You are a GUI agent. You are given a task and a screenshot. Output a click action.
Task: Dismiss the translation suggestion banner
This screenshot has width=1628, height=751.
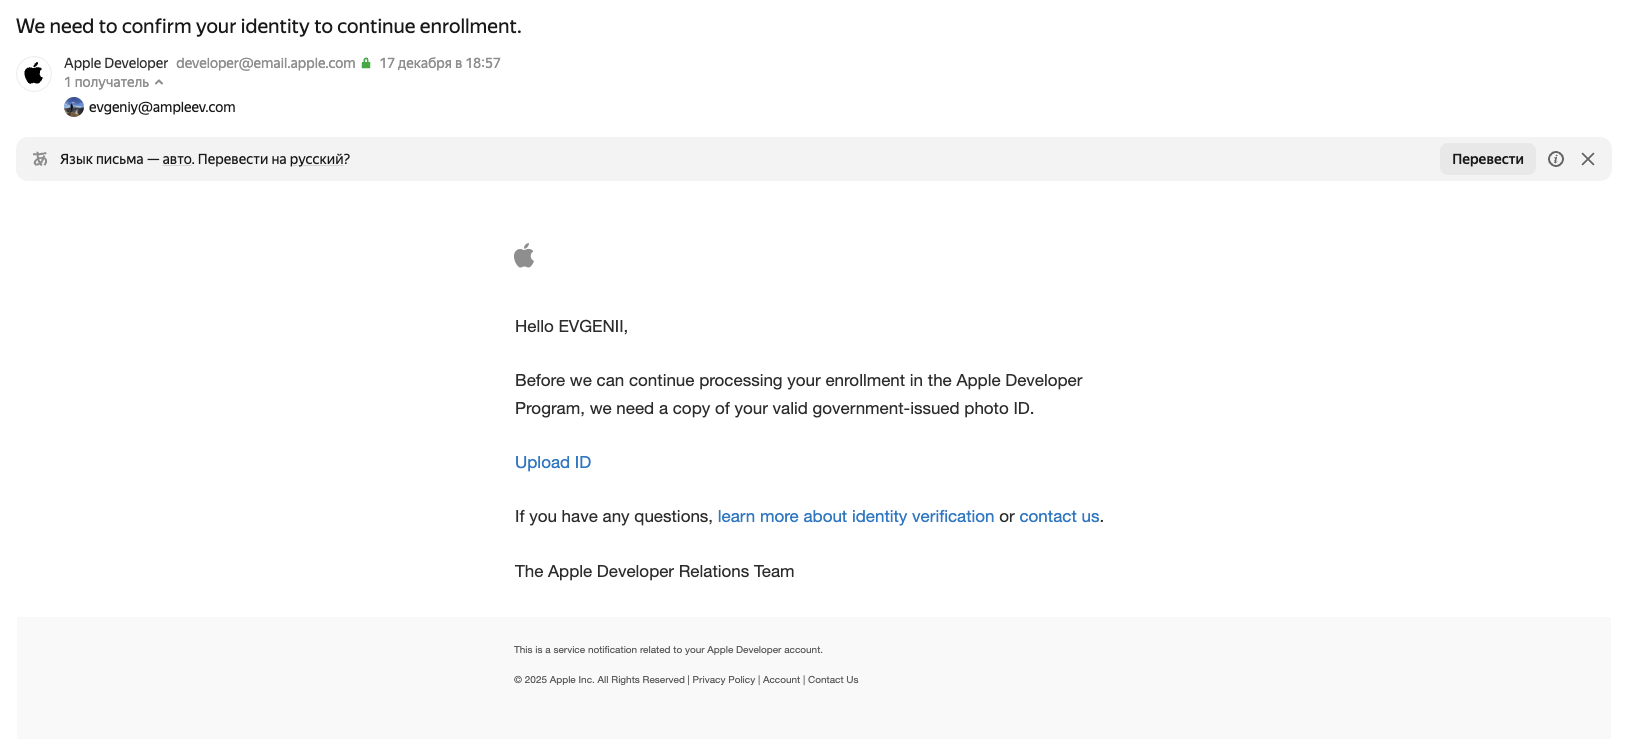1587,159
